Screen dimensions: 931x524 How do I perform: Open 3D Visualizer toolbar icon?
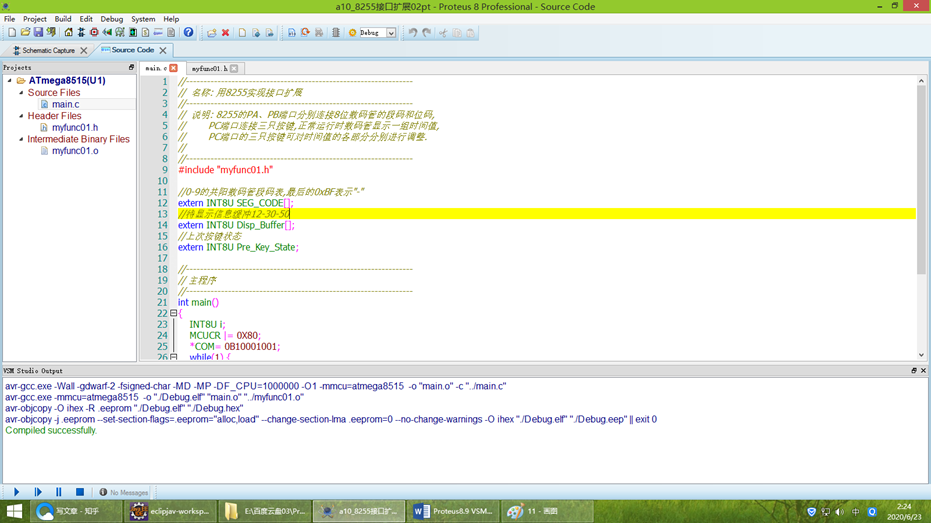[x=107, y=33]
